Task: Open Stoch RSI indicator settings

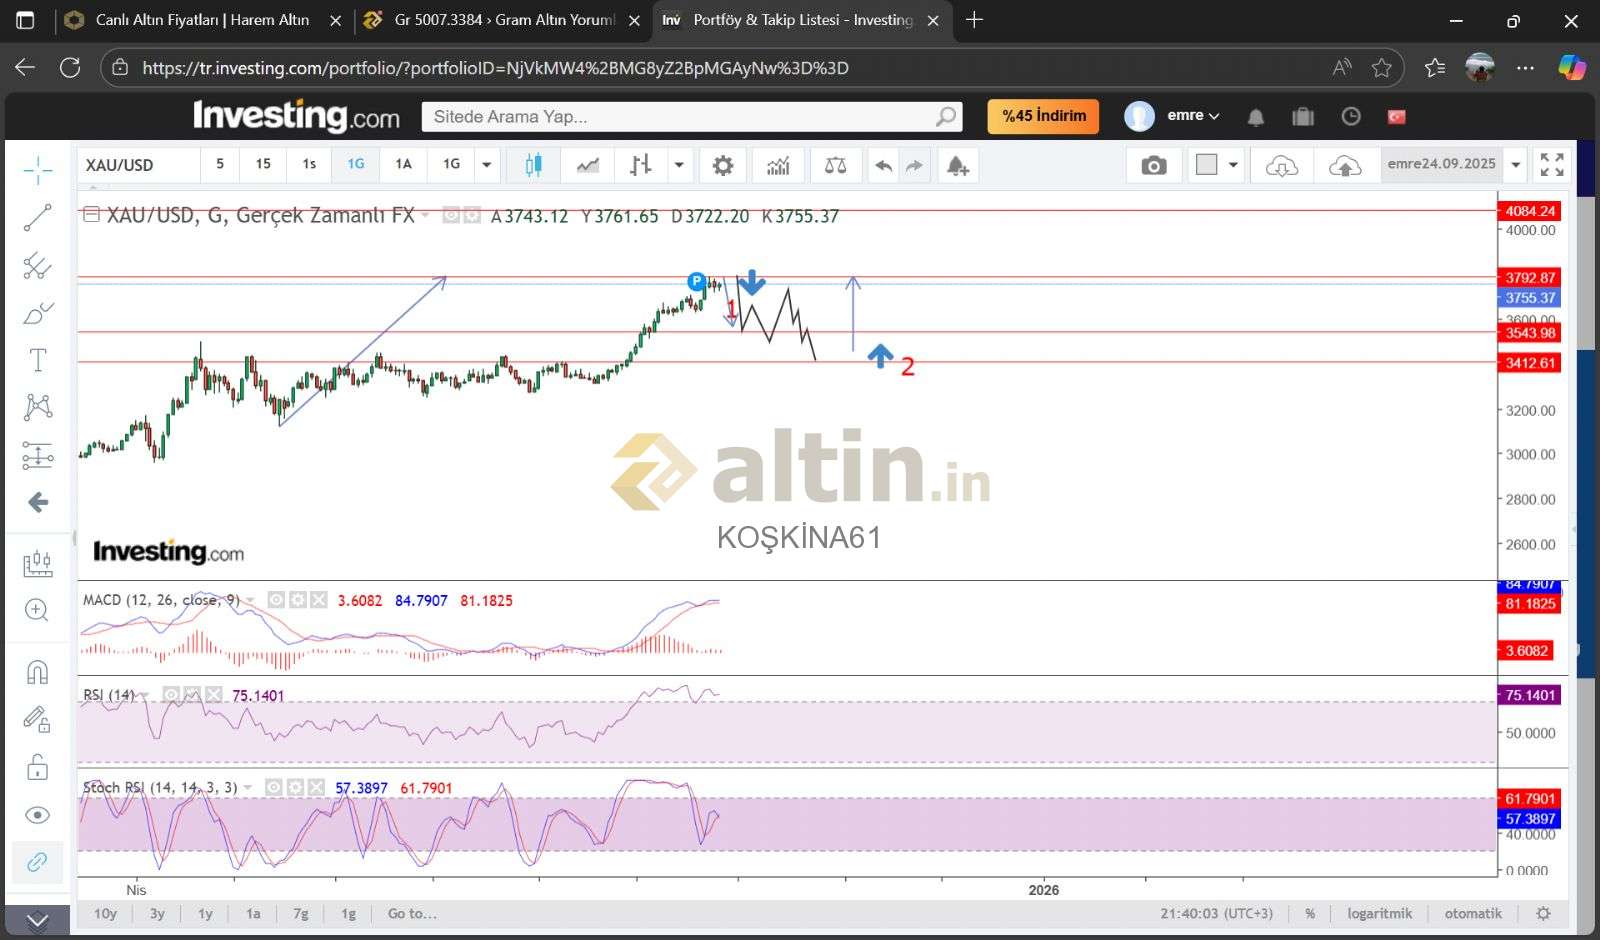Action: (295, 788)
